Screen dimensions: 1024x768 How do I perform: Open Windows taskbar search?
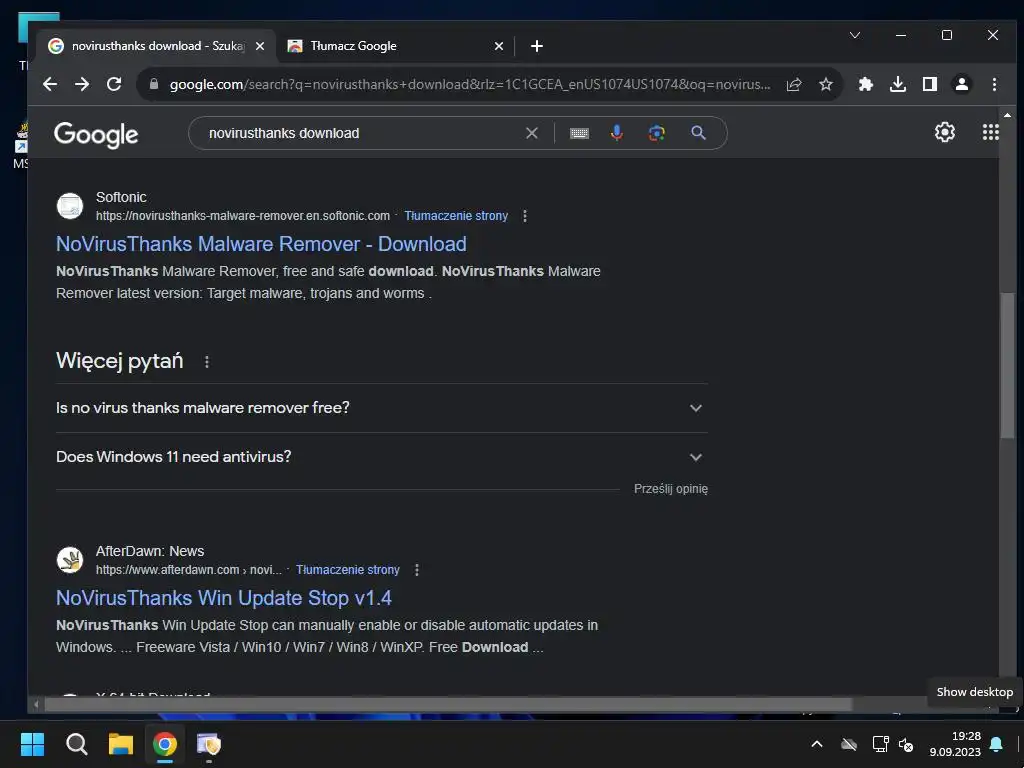coord(76,744)
